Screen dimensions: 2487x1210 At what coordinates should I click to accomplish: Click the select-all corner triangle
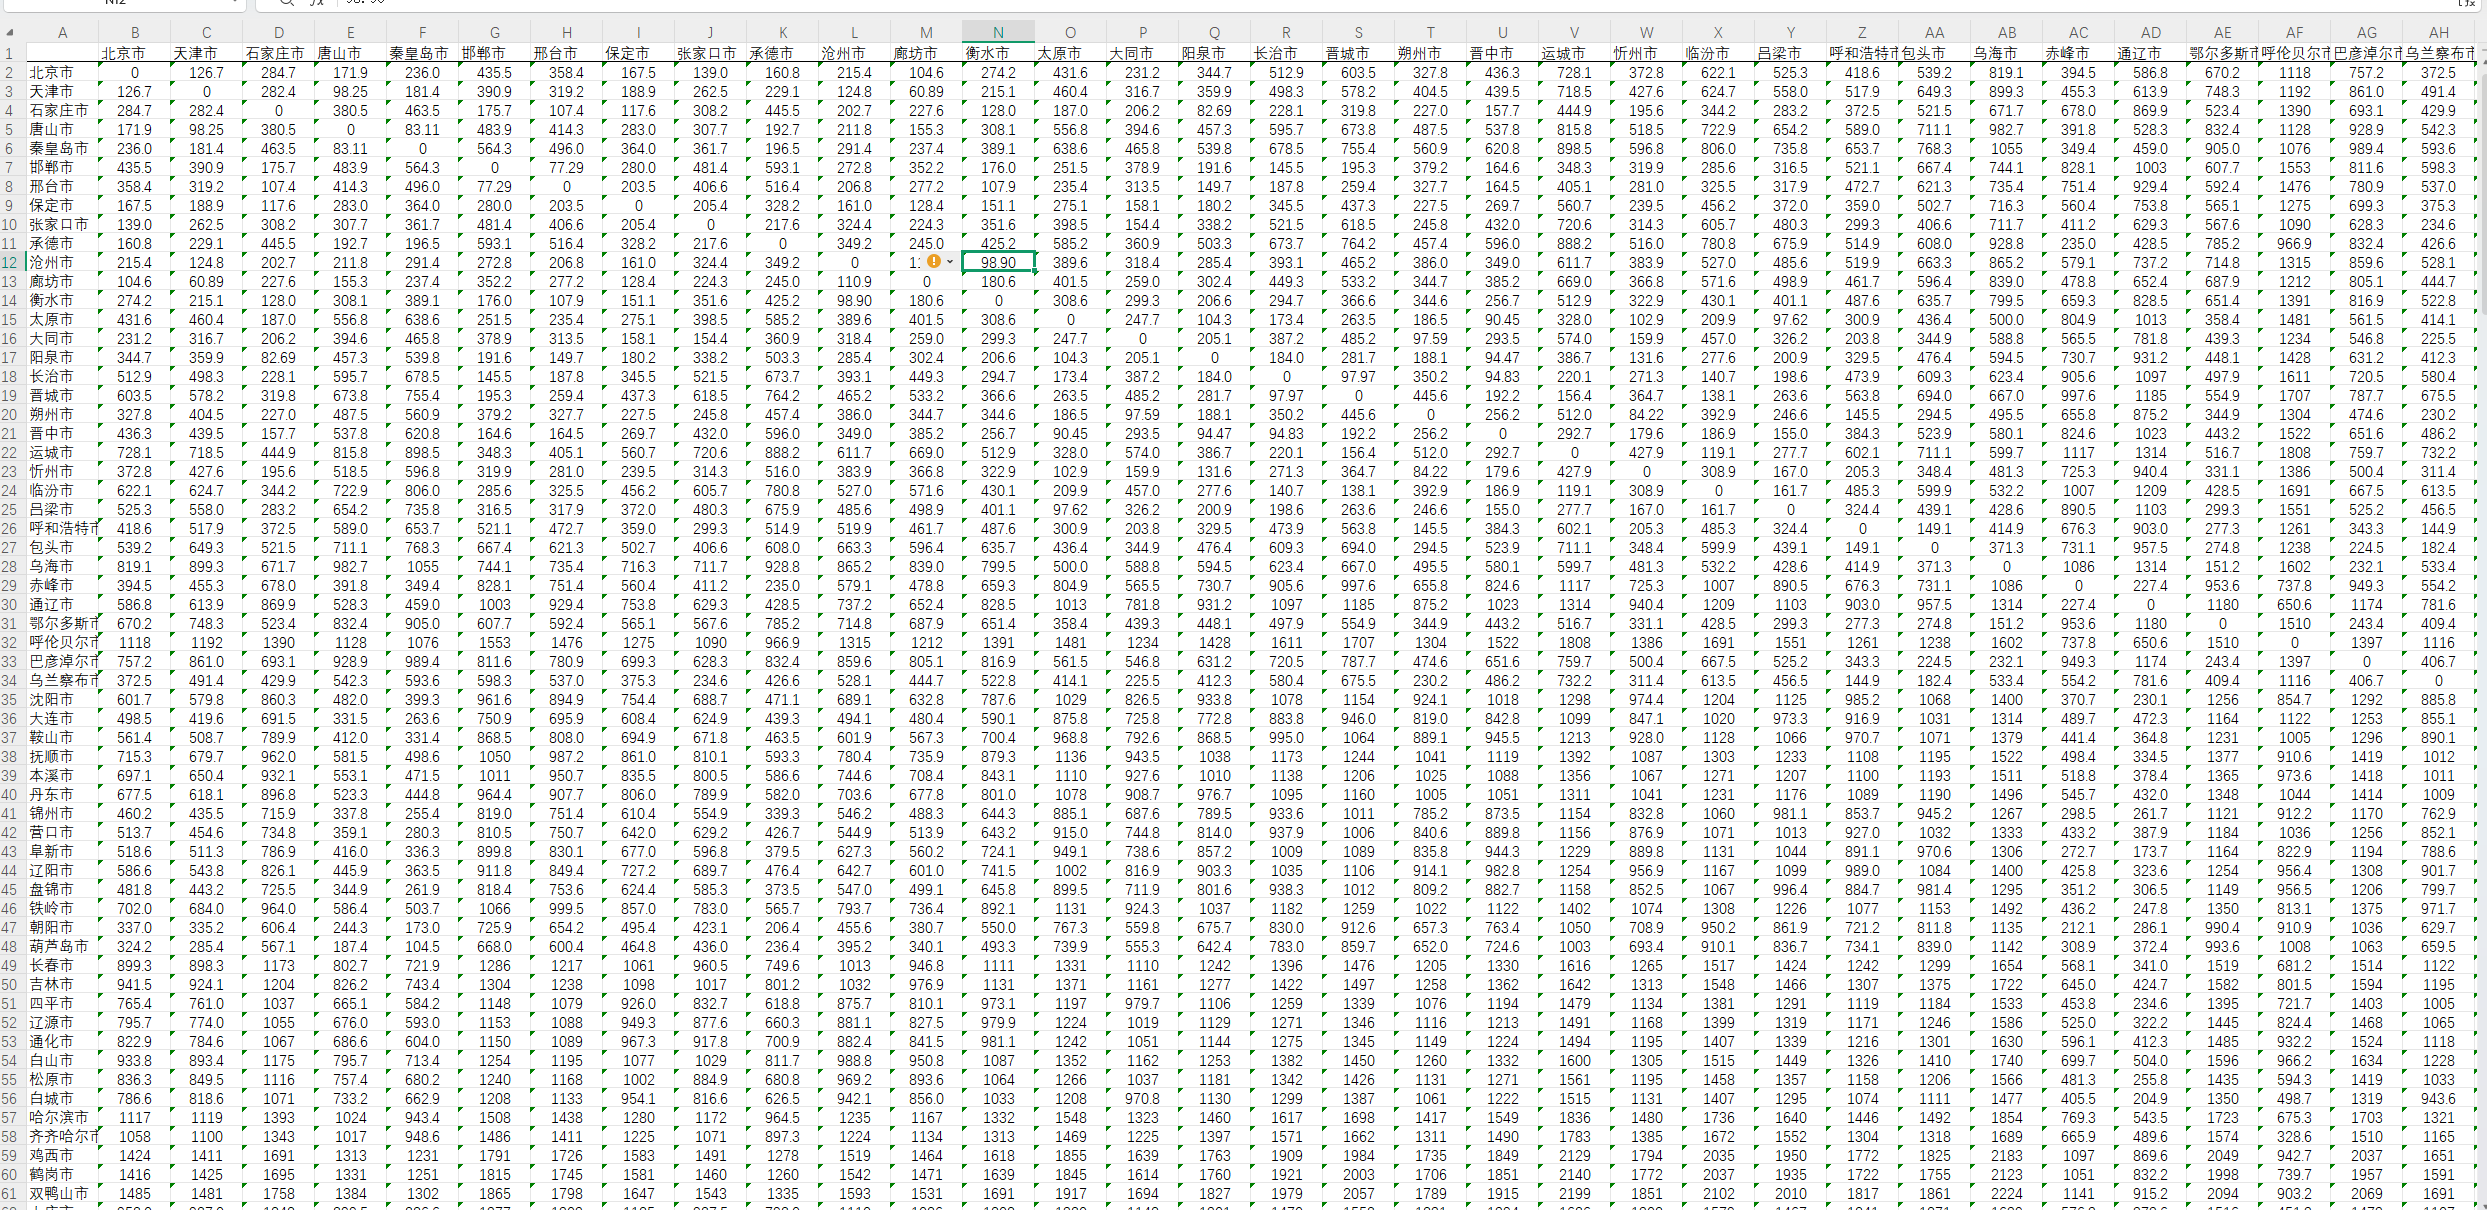click(10, 33)
